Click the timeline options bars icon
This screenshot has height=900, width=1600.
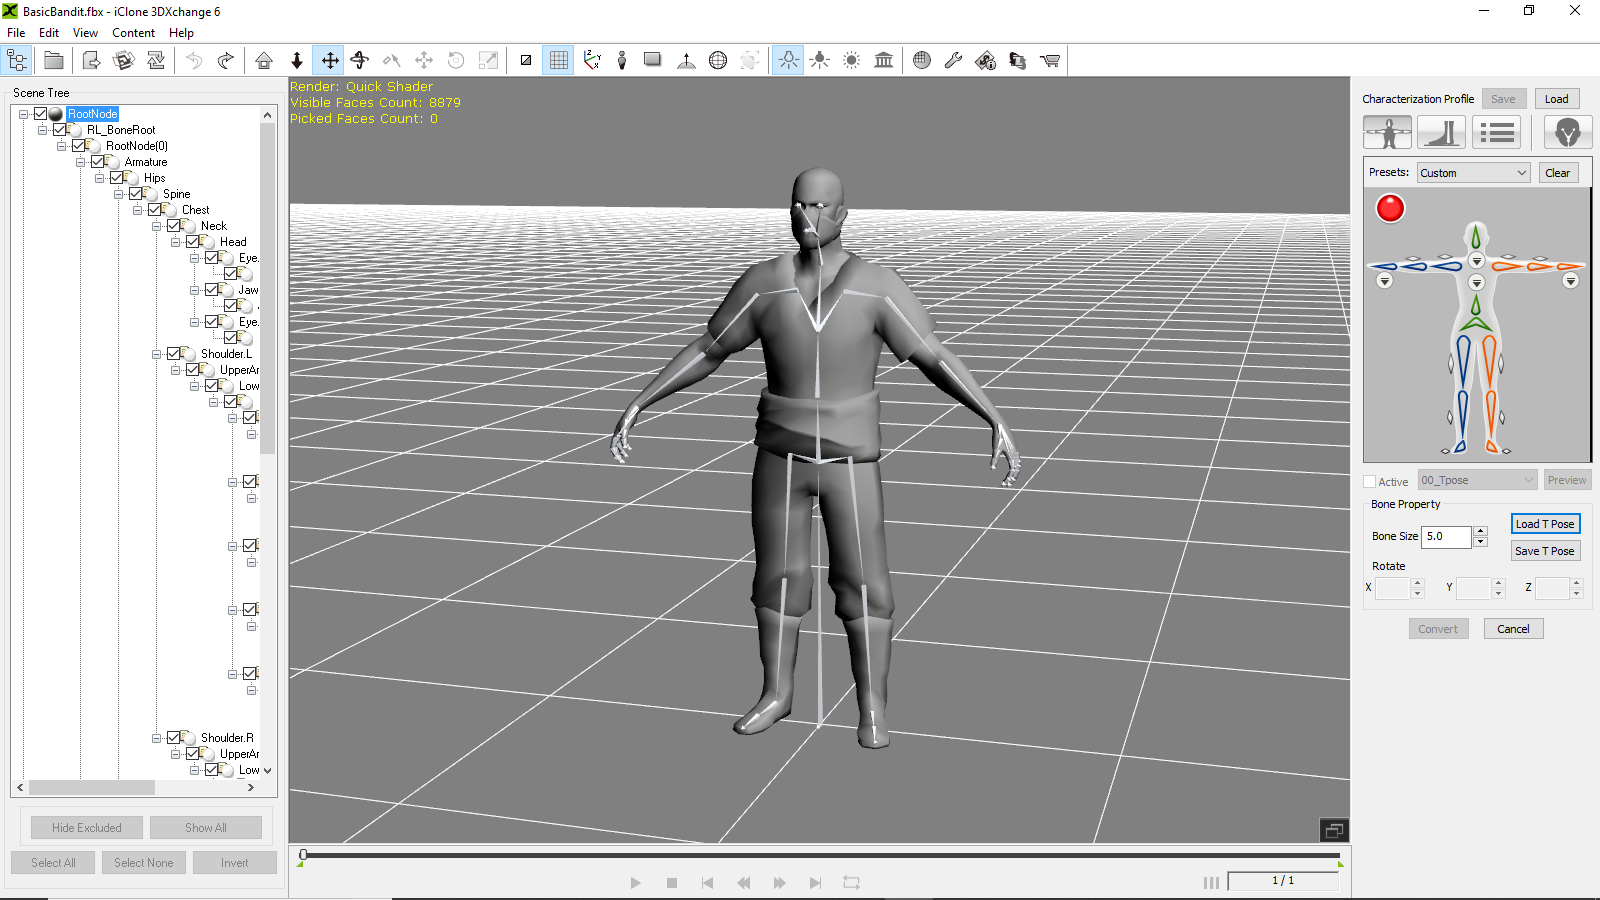(1211, 882)
